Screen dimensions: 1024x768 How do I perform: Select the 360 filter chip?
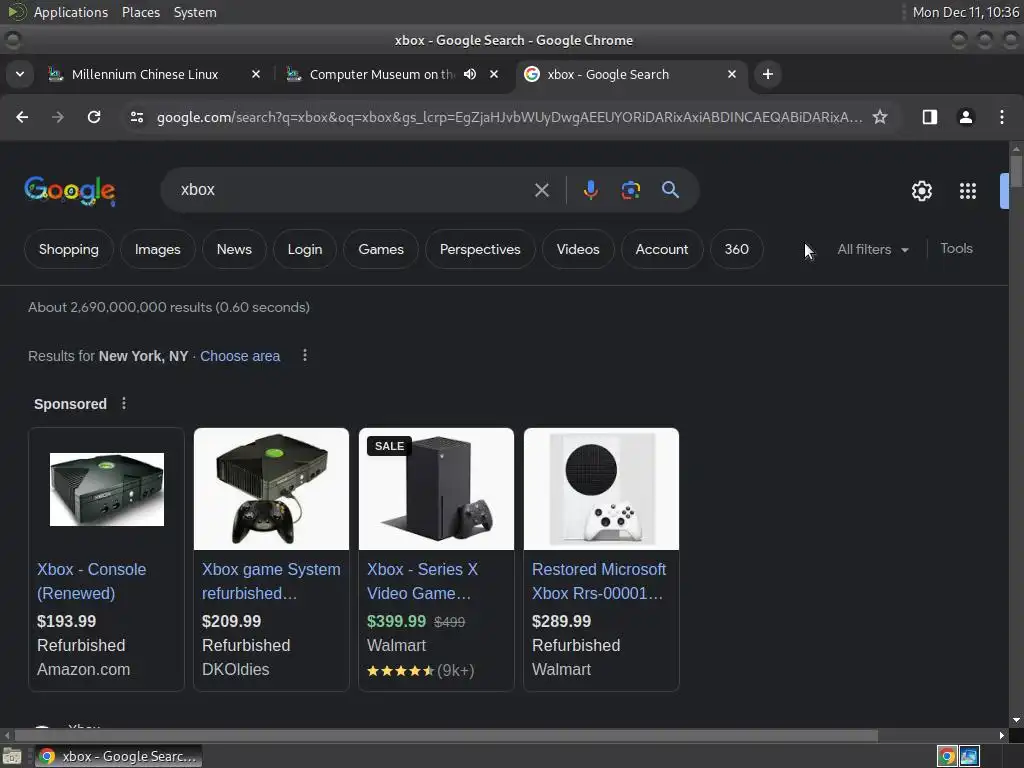point(737,249)
